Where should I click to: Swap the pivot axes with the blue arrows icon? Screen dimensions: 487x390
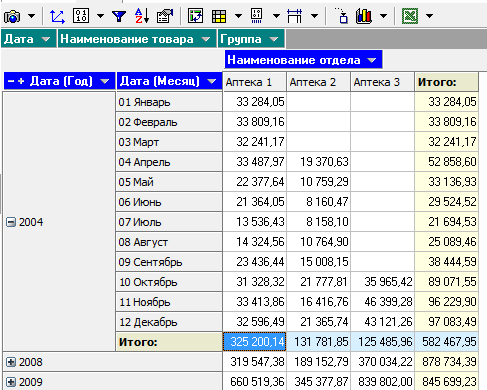pyautogui.click(x=57, y=16)
